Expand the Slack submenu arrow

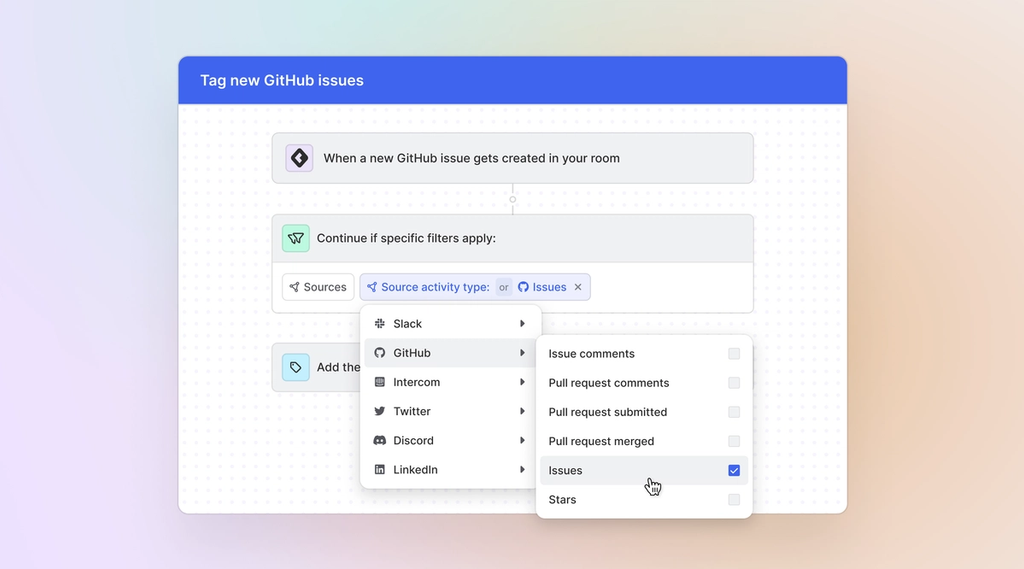tap(522, 323)
